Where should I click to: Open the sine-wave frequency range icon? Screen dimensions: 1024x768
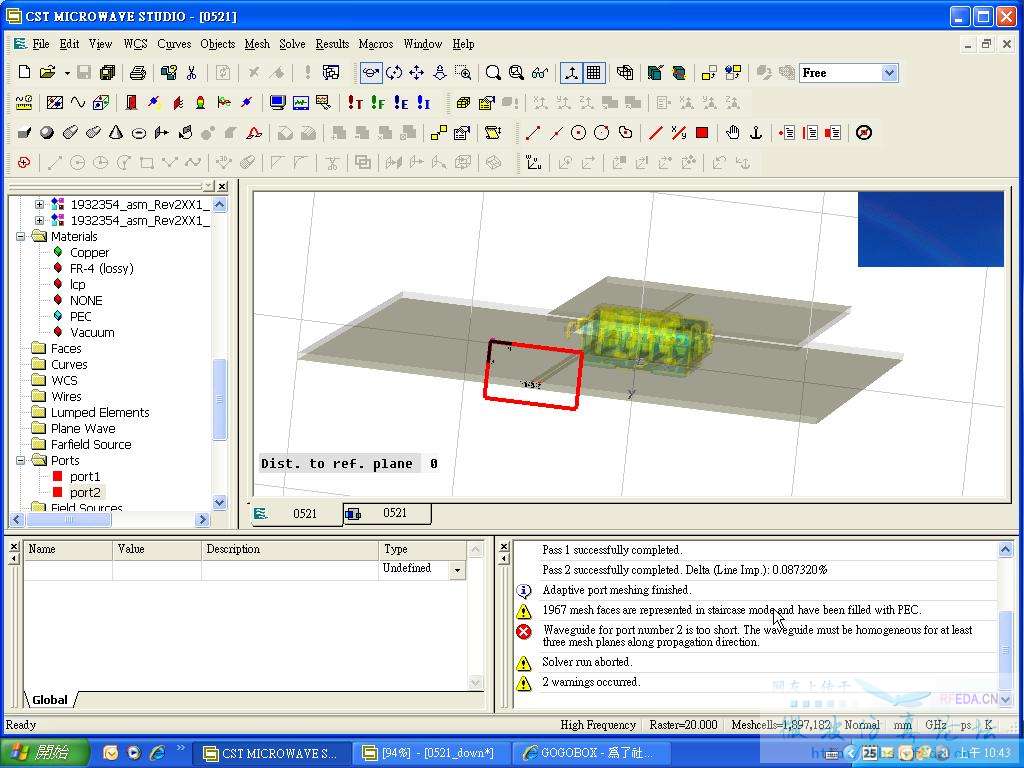(x=78, y=103)
